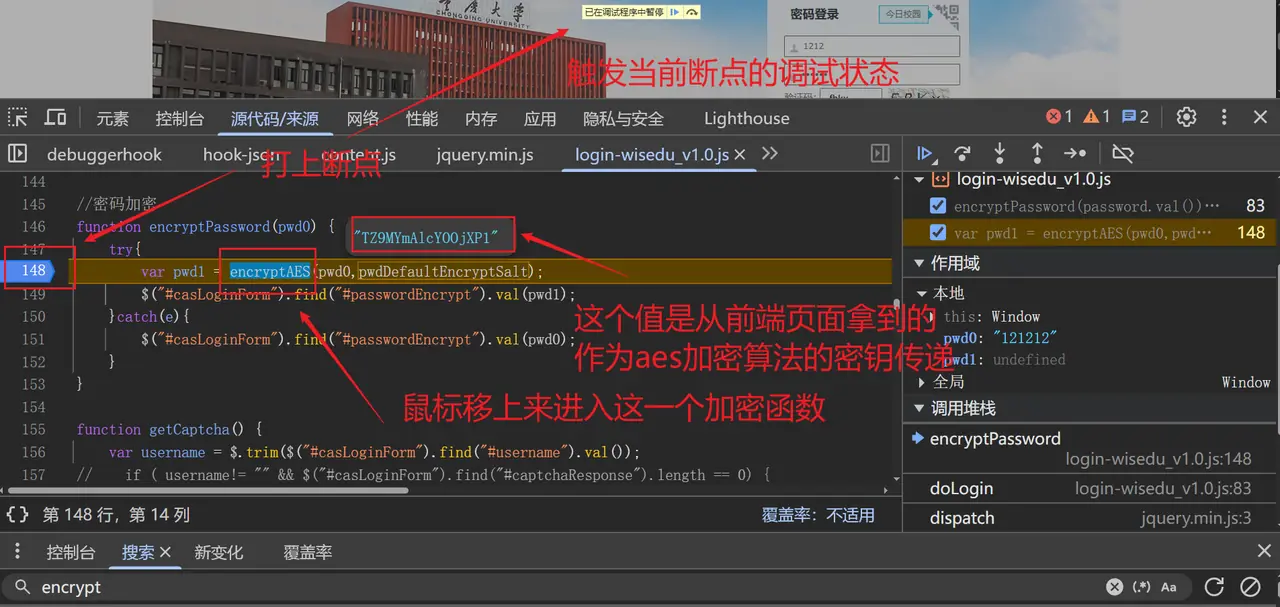1280x607 pixels.
Task: Toggle the regex search option
Action: pyautogui.click(x=1141, y=587)
